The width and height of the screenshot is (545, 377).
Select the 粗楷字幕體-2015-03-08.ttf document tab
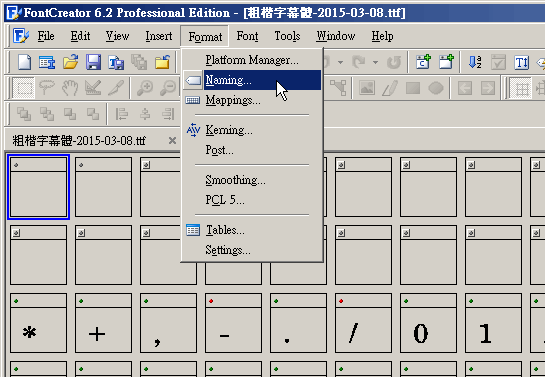point(79,141)
